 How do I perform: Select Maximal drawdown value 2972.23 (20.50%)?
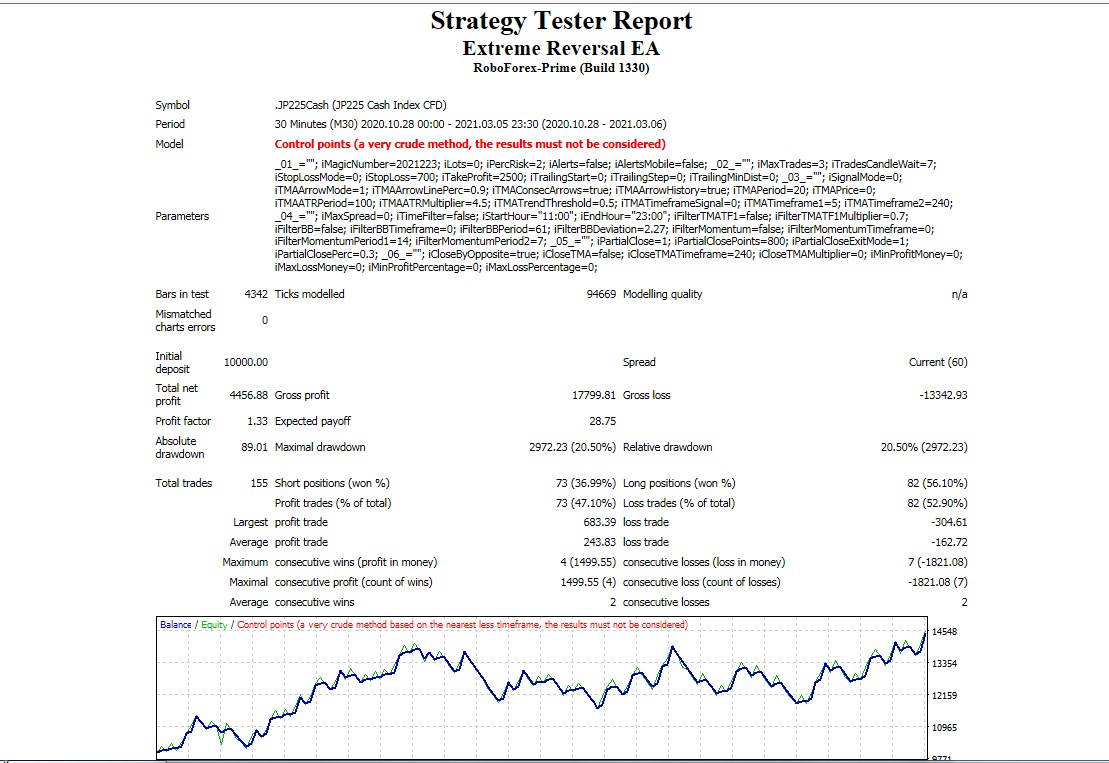(x=573, y=448)
